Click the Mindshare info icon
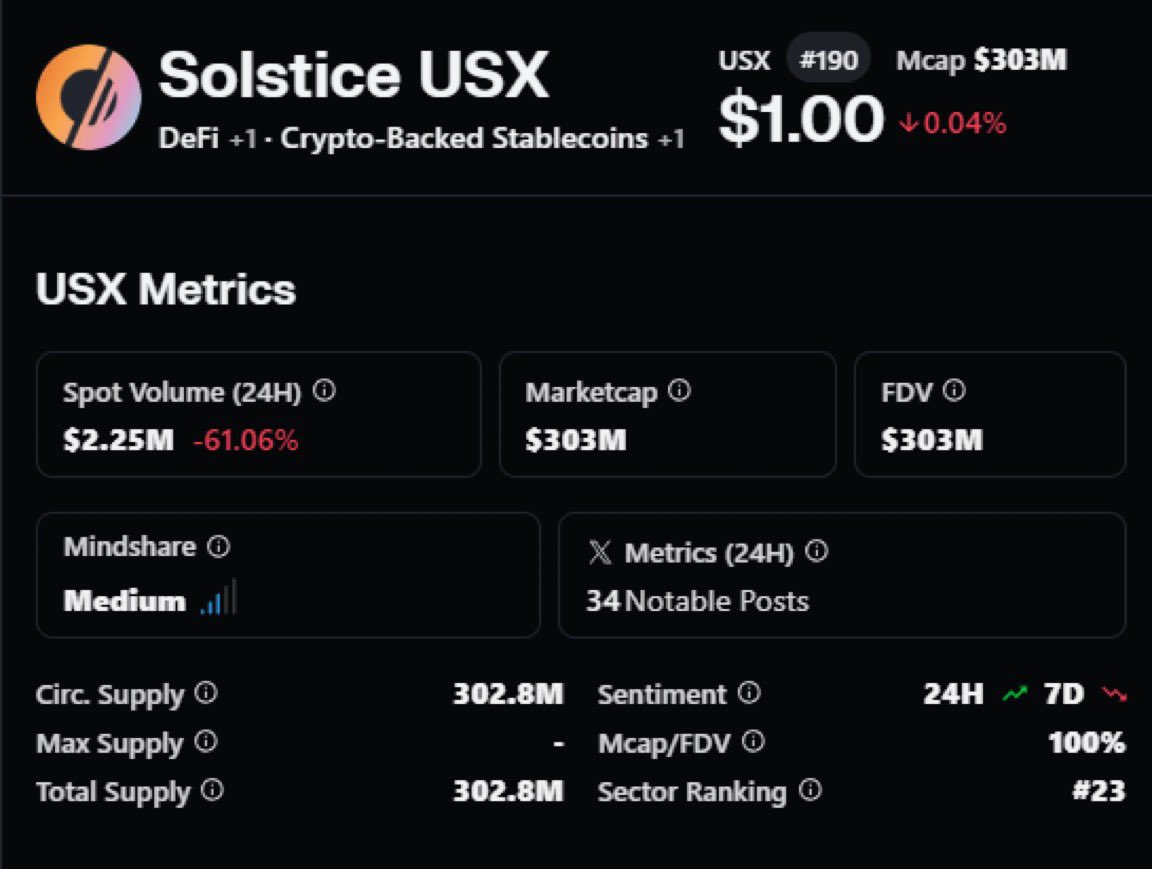This screenshot has height=869, width=1152. 218,546
